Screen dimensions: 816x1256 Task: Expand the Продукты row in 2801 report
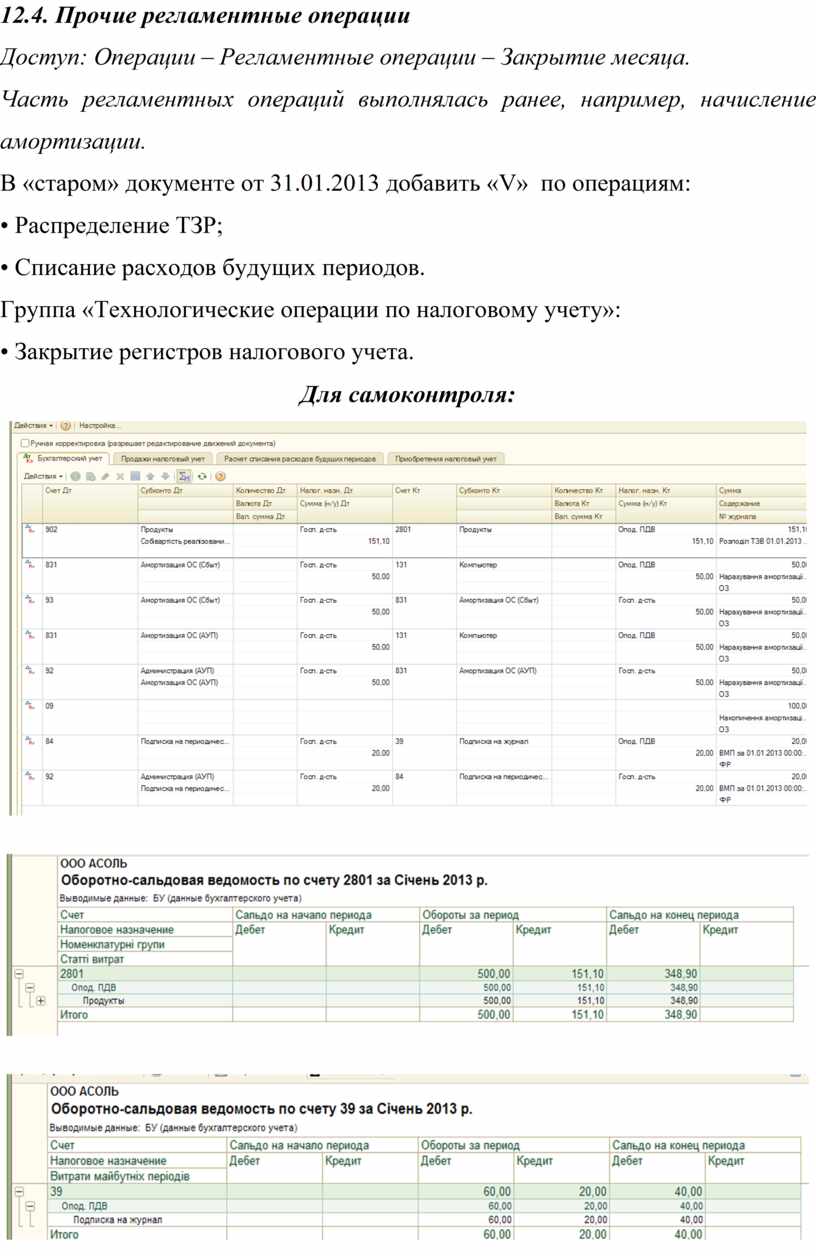(x=41, y=1000)
